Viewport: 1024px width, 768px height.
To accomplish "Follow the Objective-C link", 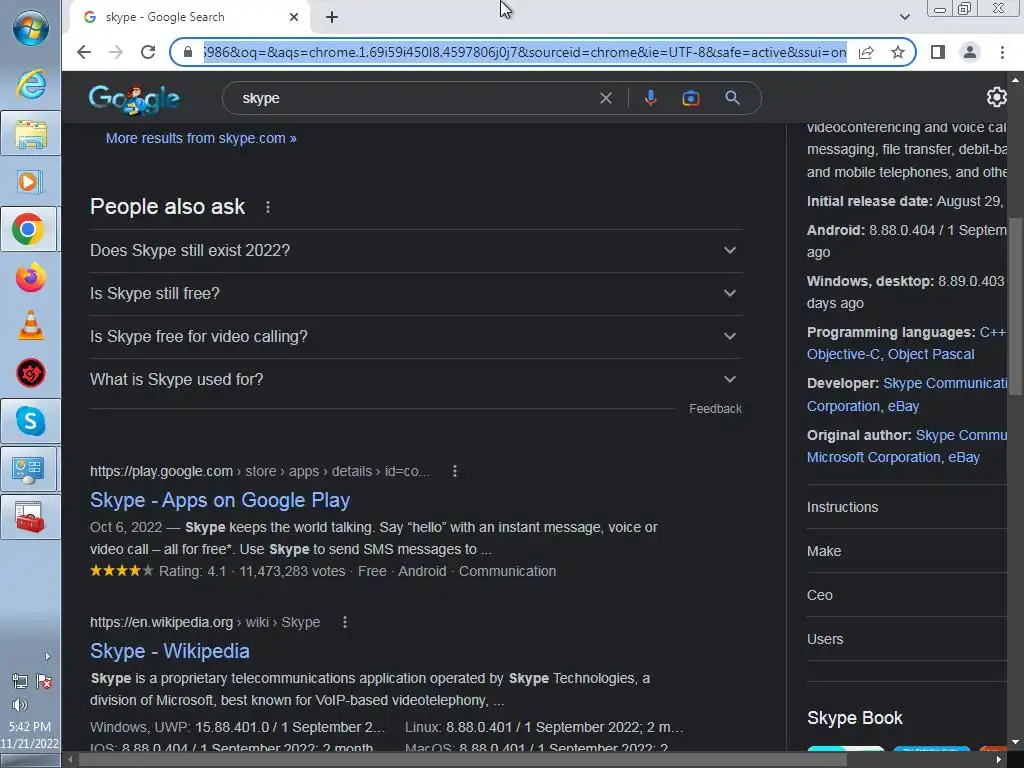I will coord(843,354).
